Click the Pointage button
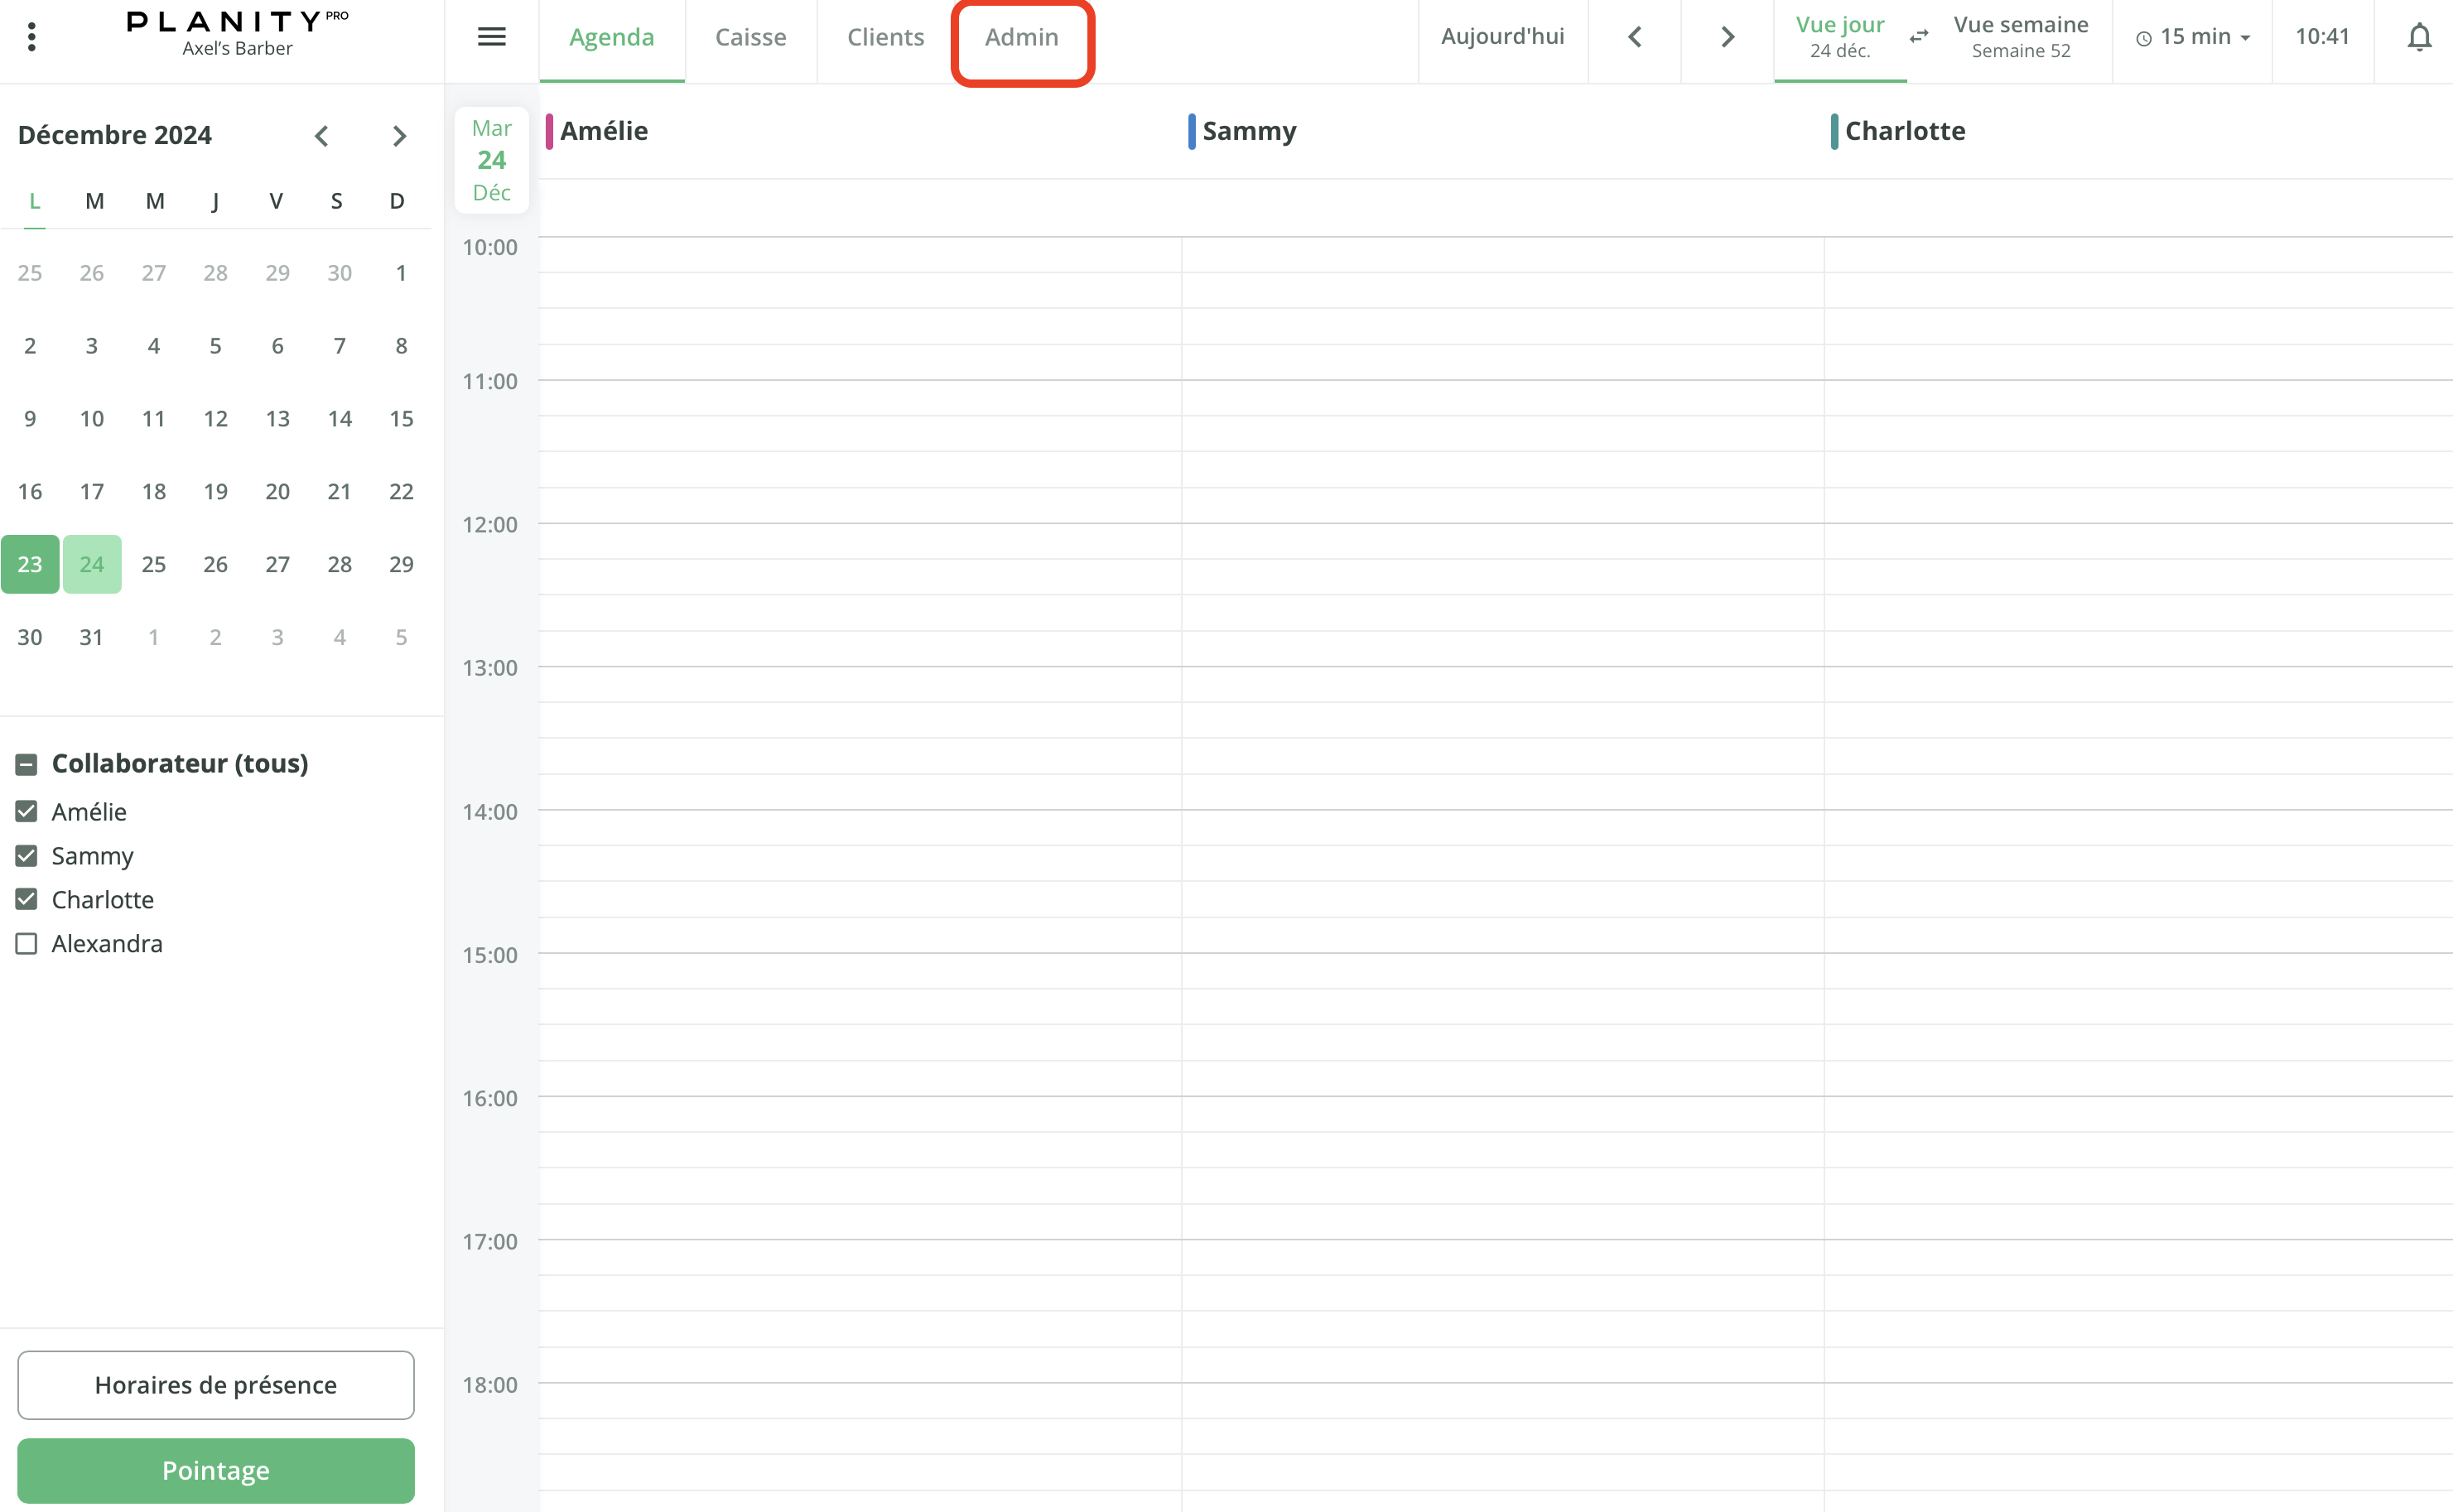This screenshot has width=2453, height=1512. click(215, 1470)
